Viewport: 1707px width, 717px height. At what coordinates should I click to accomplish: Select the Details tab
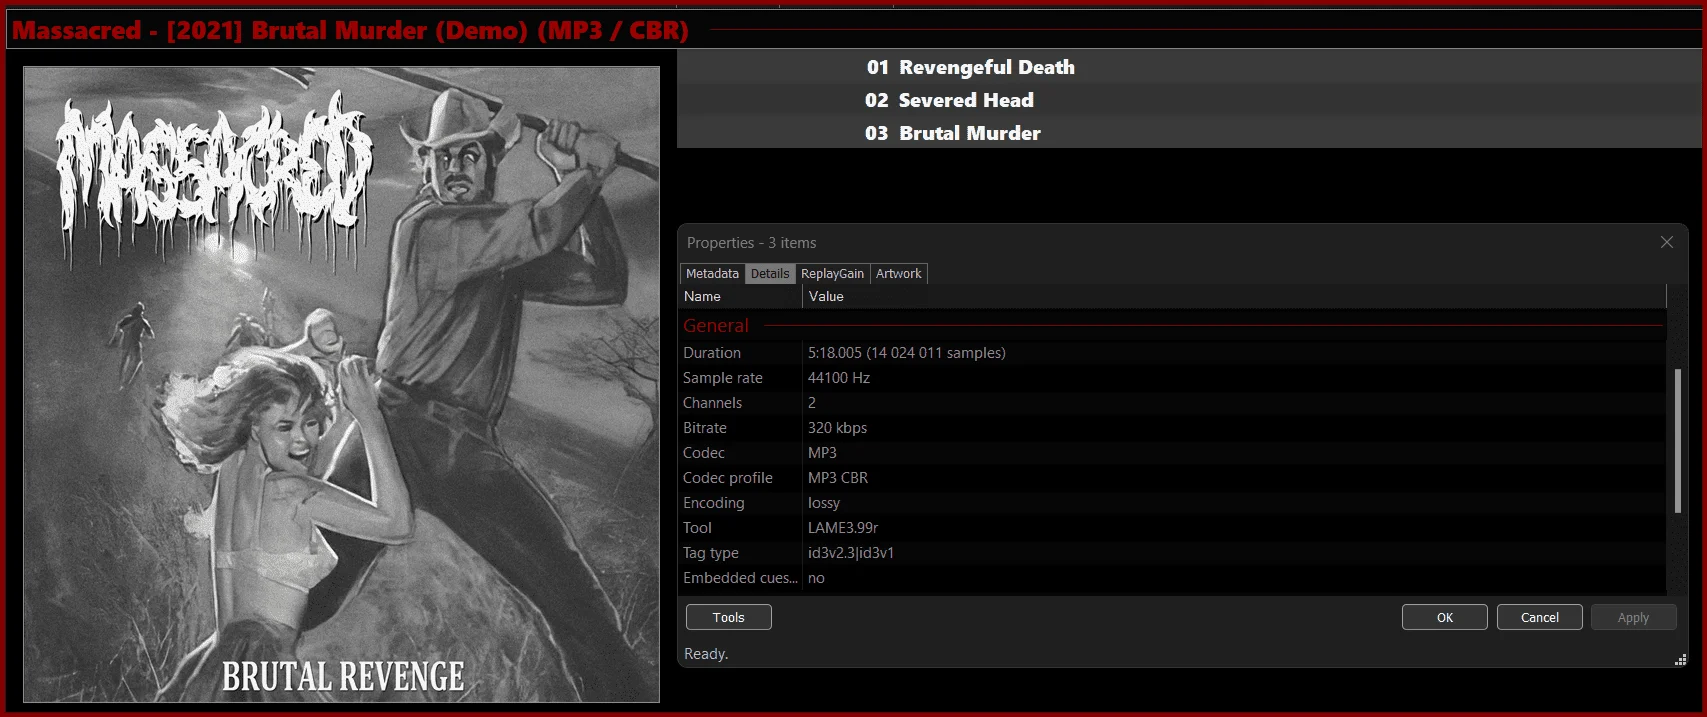[770, 273]
